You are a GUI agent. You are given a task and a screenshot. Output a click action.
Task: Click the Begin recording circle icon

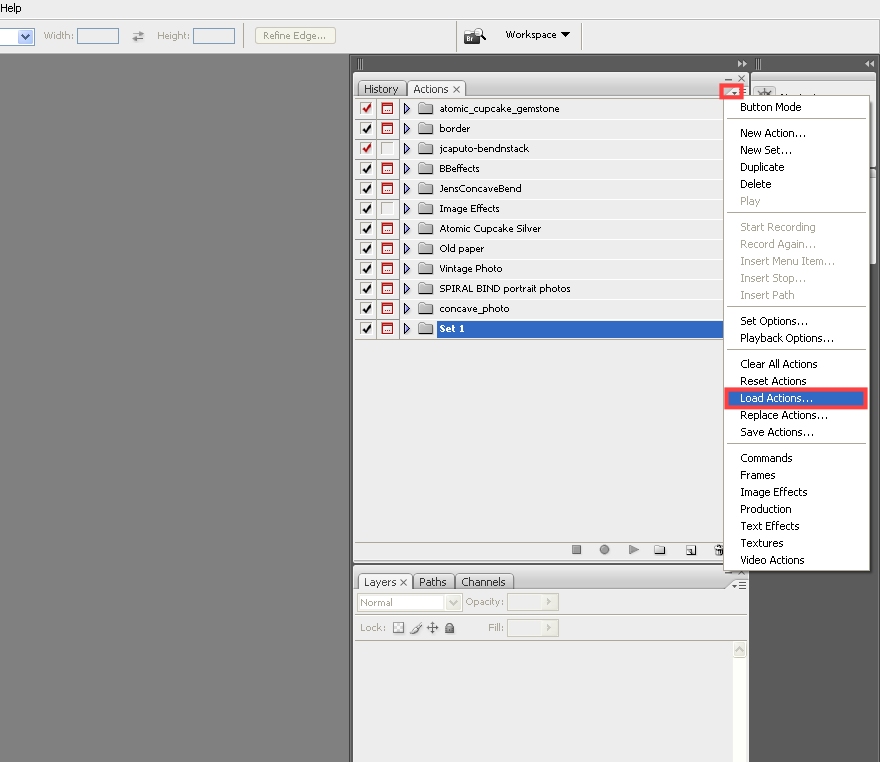click(x=604, y=550)
